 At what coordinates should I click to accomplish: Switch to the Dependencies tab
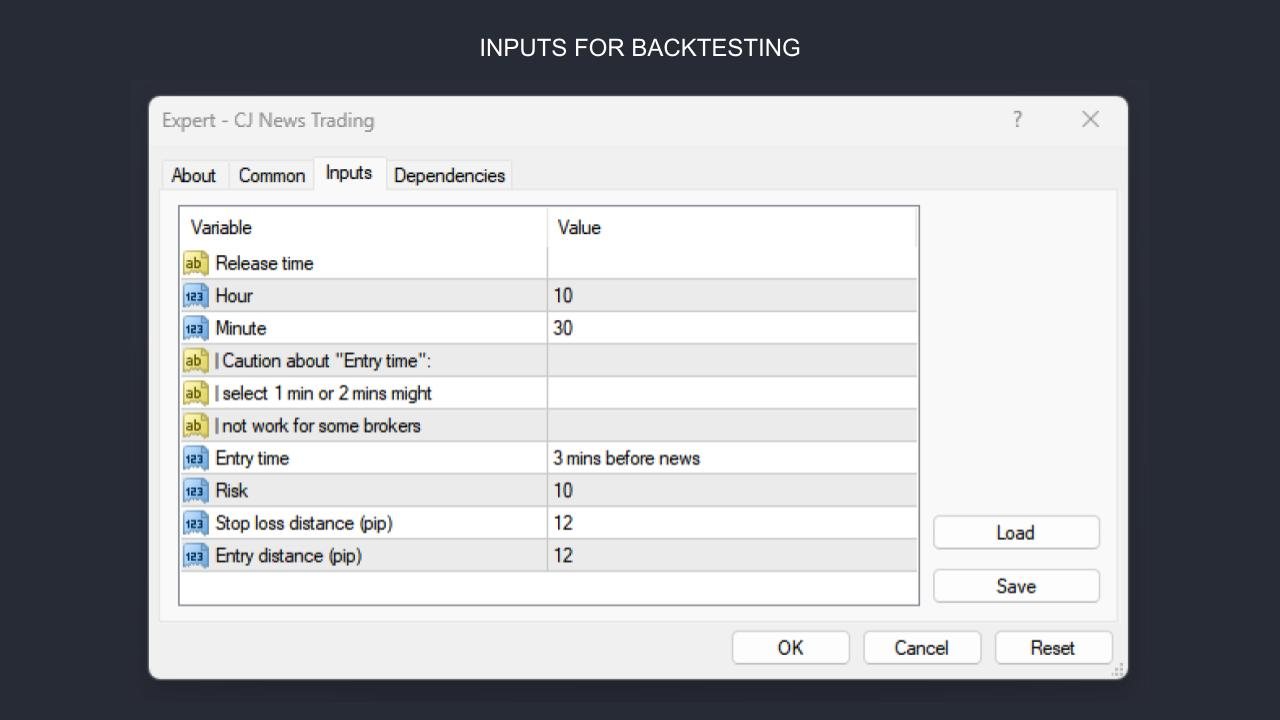click(449, 175)
